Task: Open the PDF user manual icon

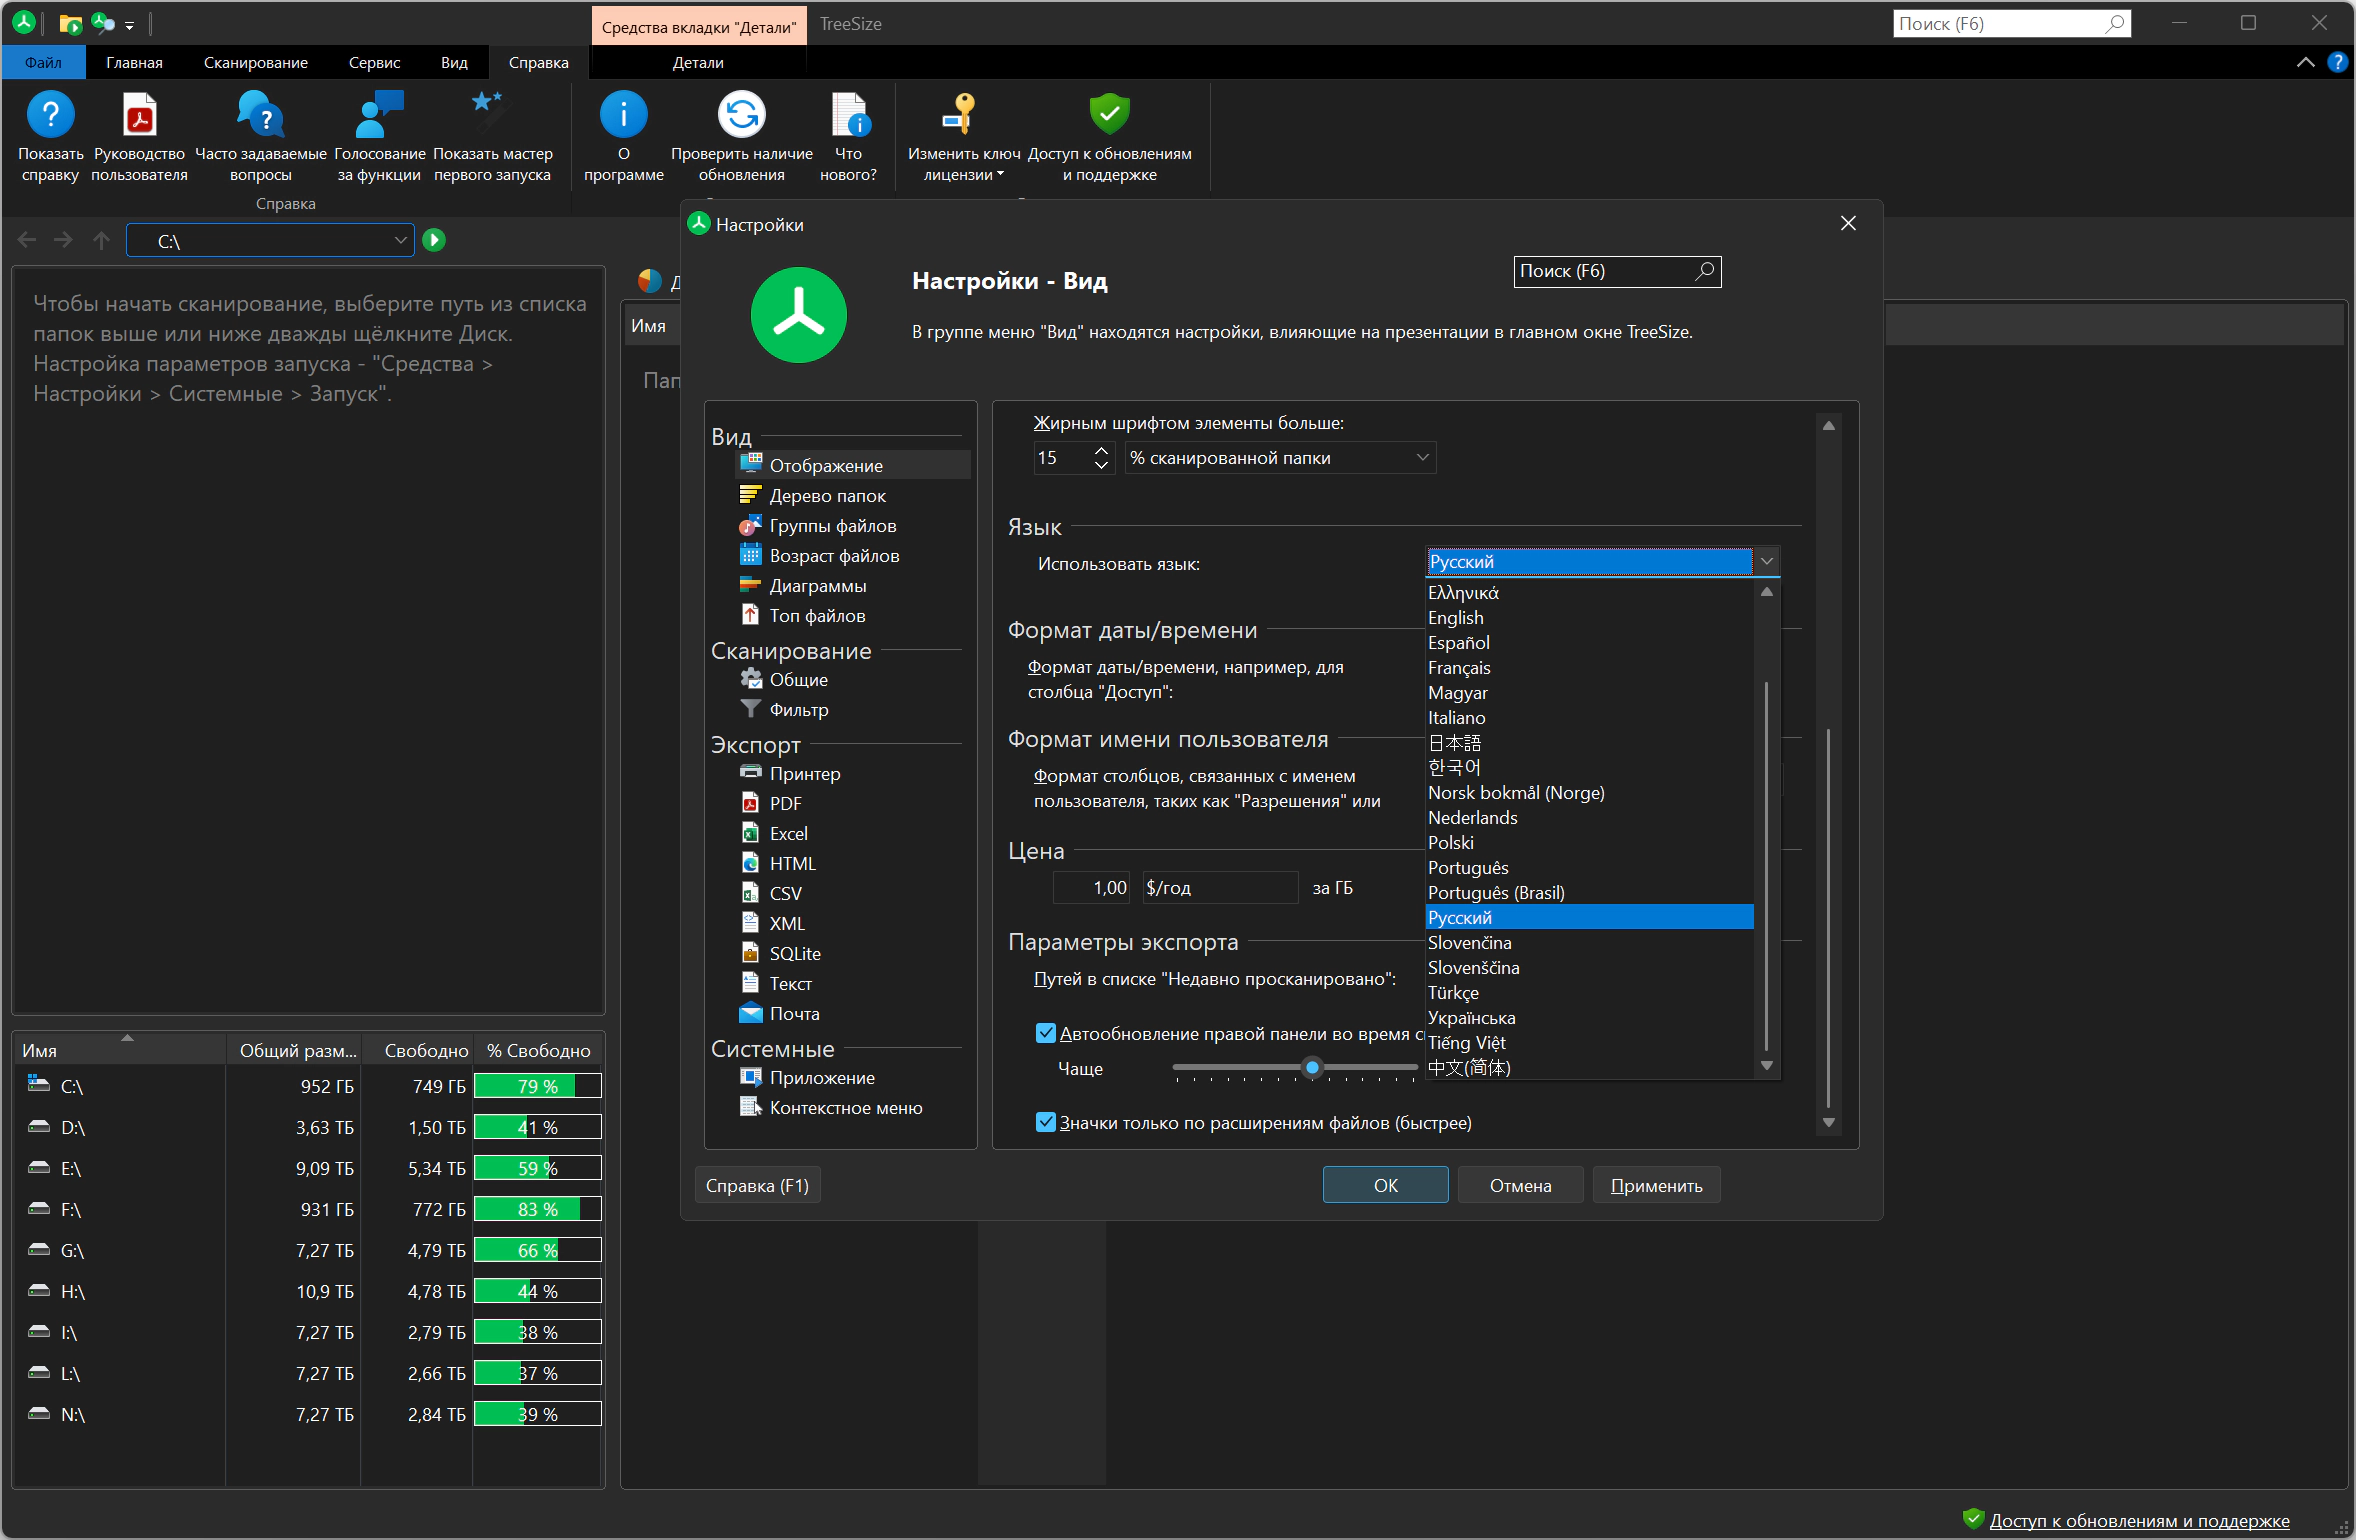Action: [139, 116]
